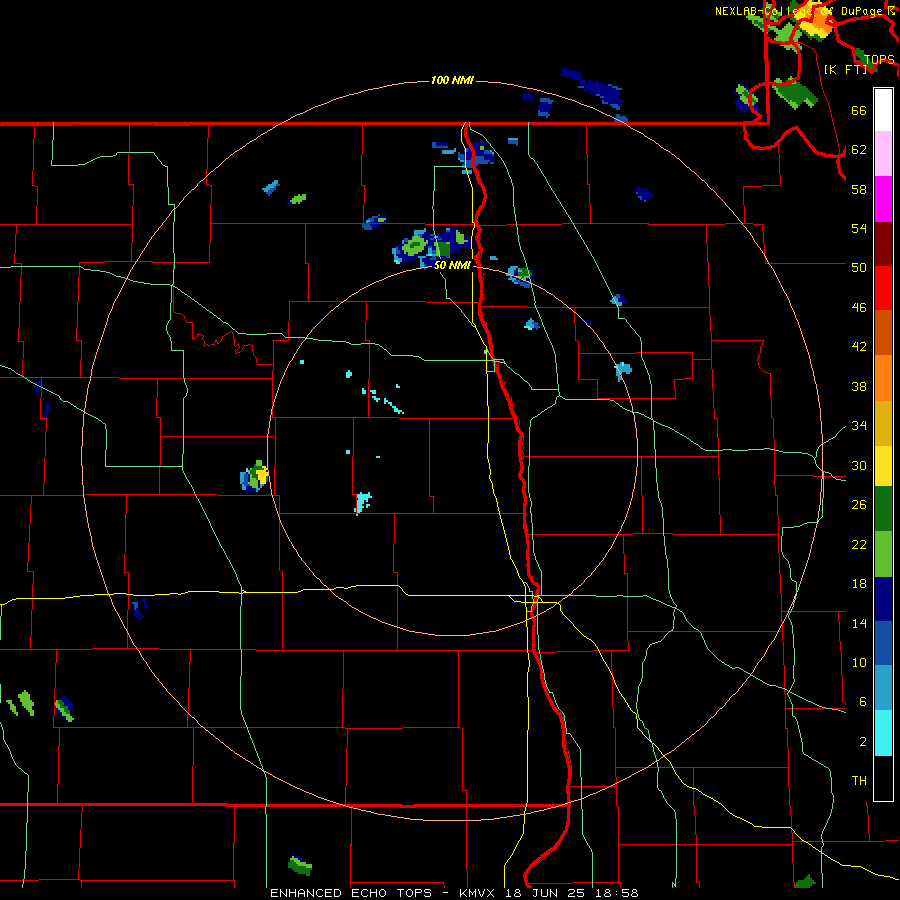Click the medium blue legend swatch
This screenshot has height=900, width=900.
tap(883, 643)
